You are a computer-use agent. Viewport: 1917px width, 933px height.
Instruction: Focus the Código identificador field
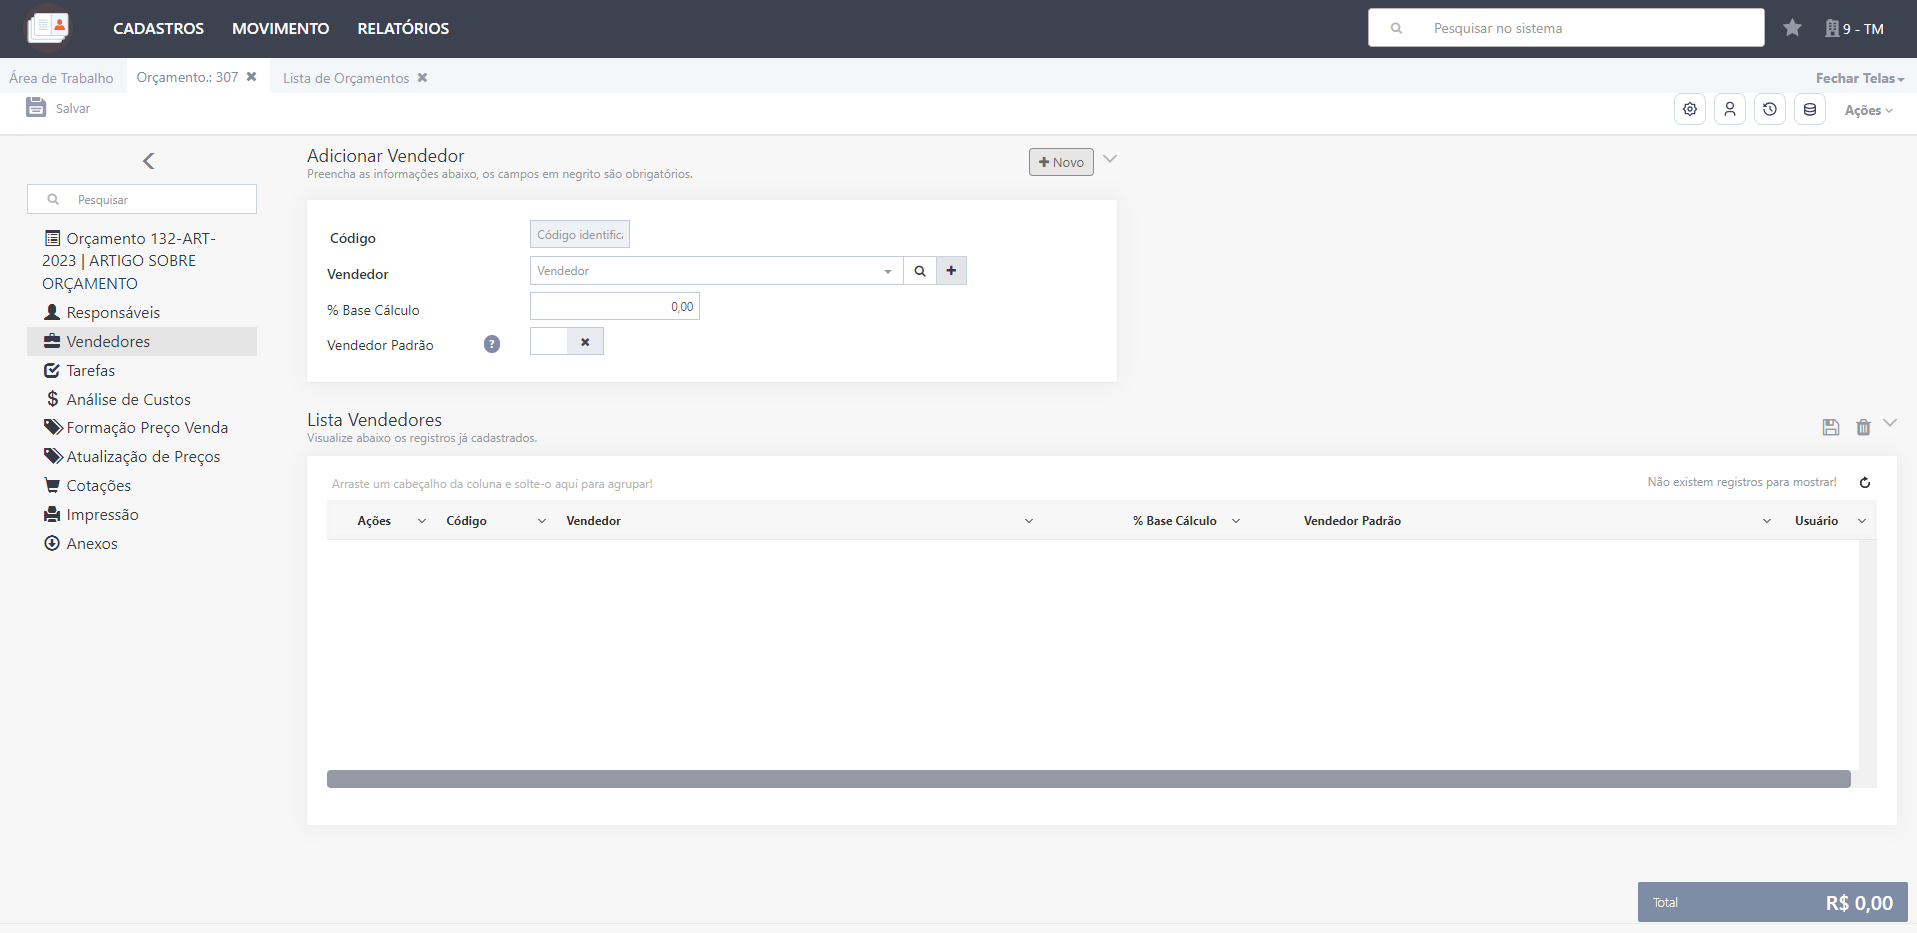coord(580,234)
